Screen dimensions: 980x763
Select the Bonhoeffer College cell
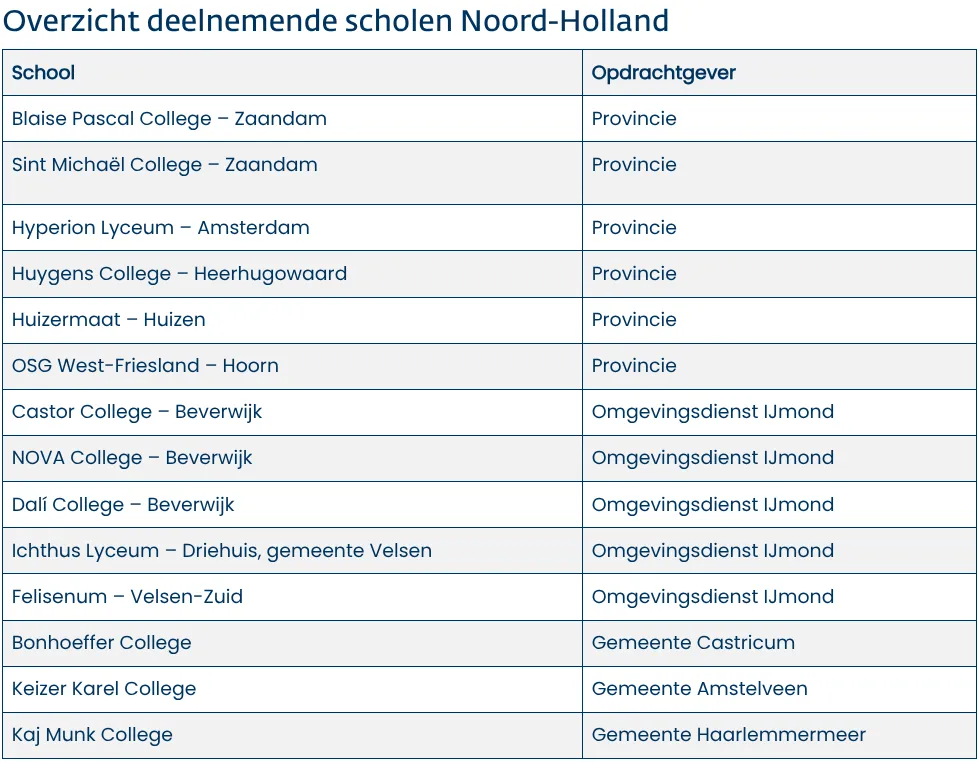102,643
